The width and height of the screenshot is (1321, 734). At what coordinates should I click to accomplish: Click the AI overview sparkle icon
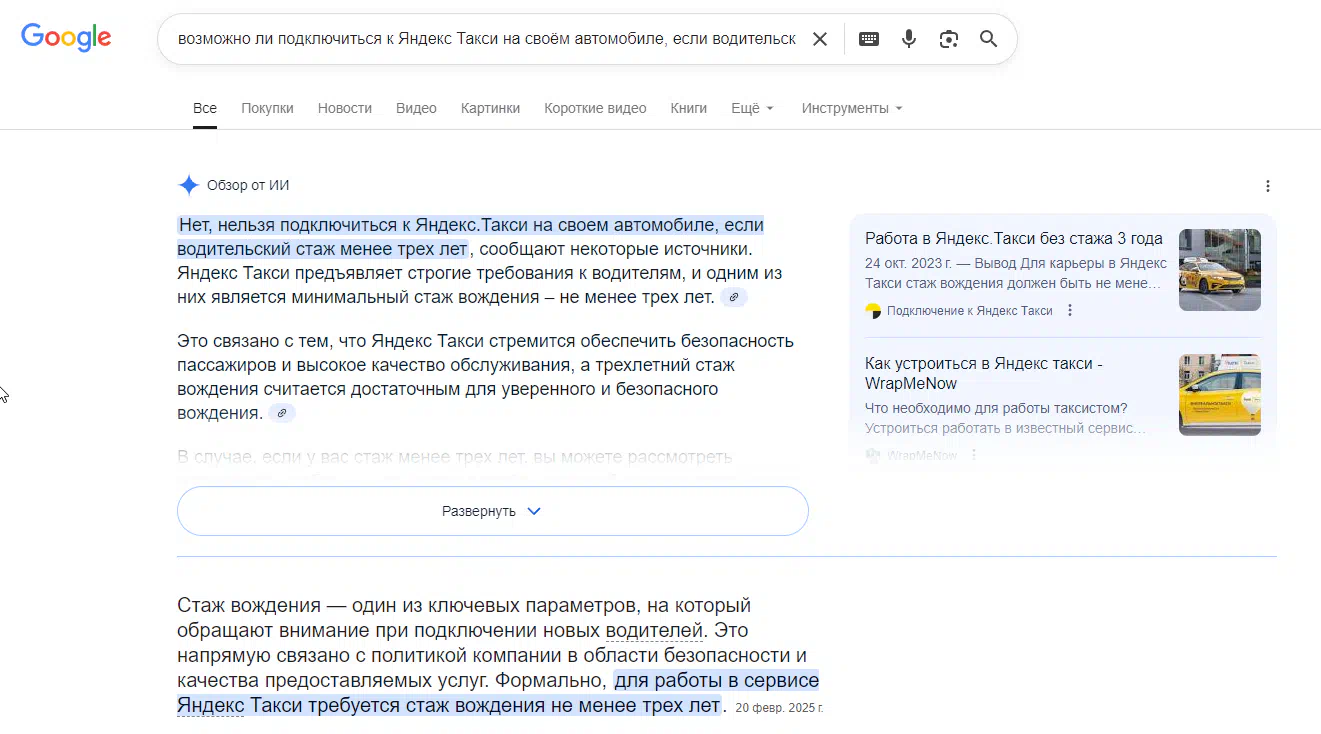click(188, 185)
